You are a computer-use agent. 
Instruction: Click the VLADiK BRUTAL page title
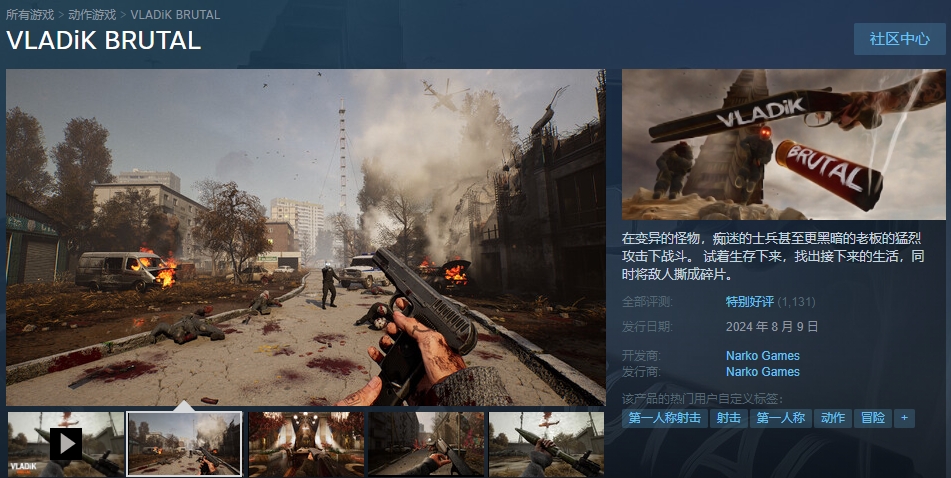click(103, 41)
